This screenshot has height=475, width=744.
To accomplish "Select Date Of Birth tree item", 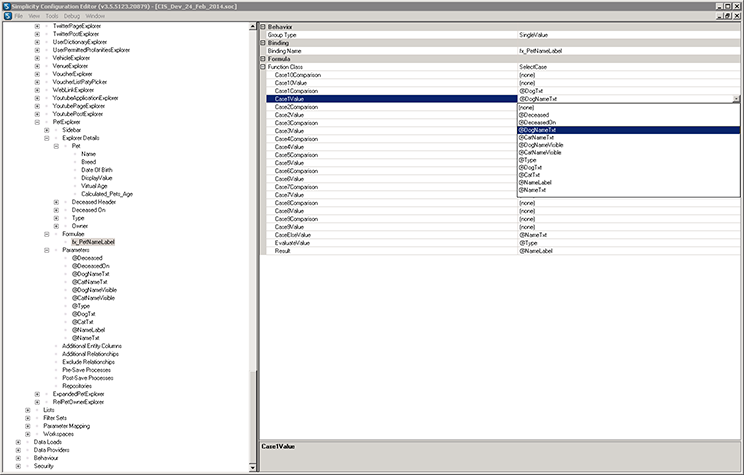I will point(97,170).
